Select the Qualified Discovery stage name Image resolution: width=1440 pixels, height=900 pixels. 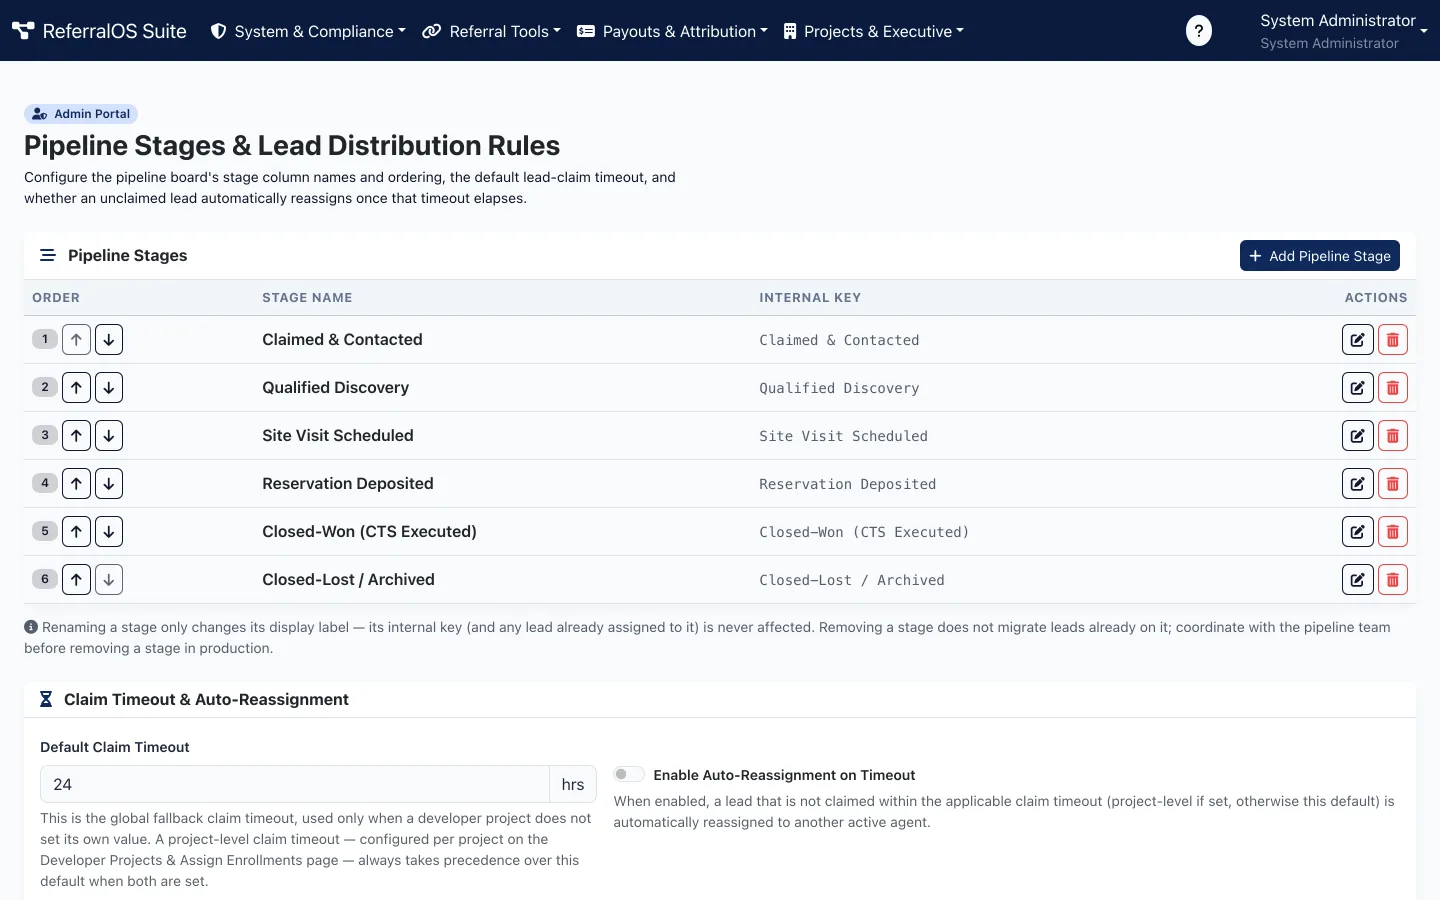click(335, 387)
